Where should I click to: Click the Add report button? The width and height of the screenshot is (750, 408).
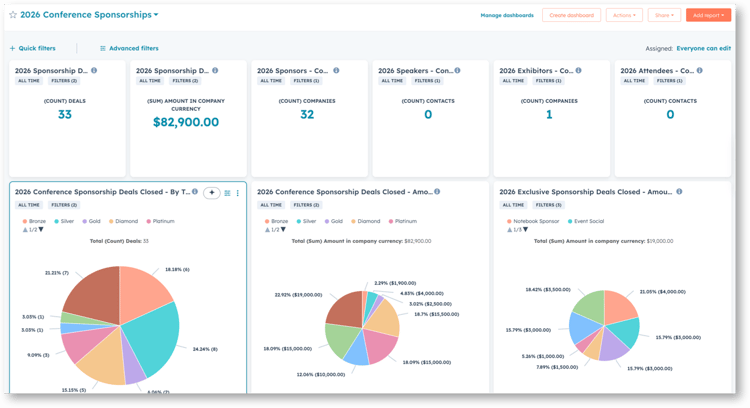coord(708,15)
